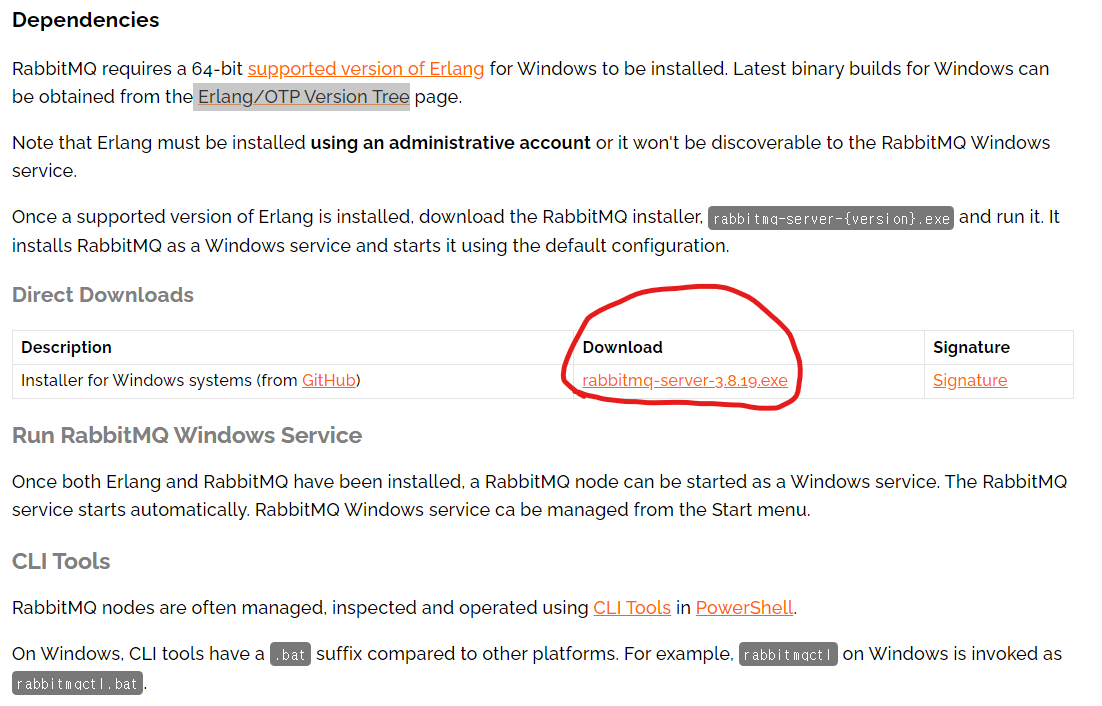The image size is (1102, 706).
Task: Download rabbitmq-server-3.8.19.exe
Action: [x=685, y=381]
